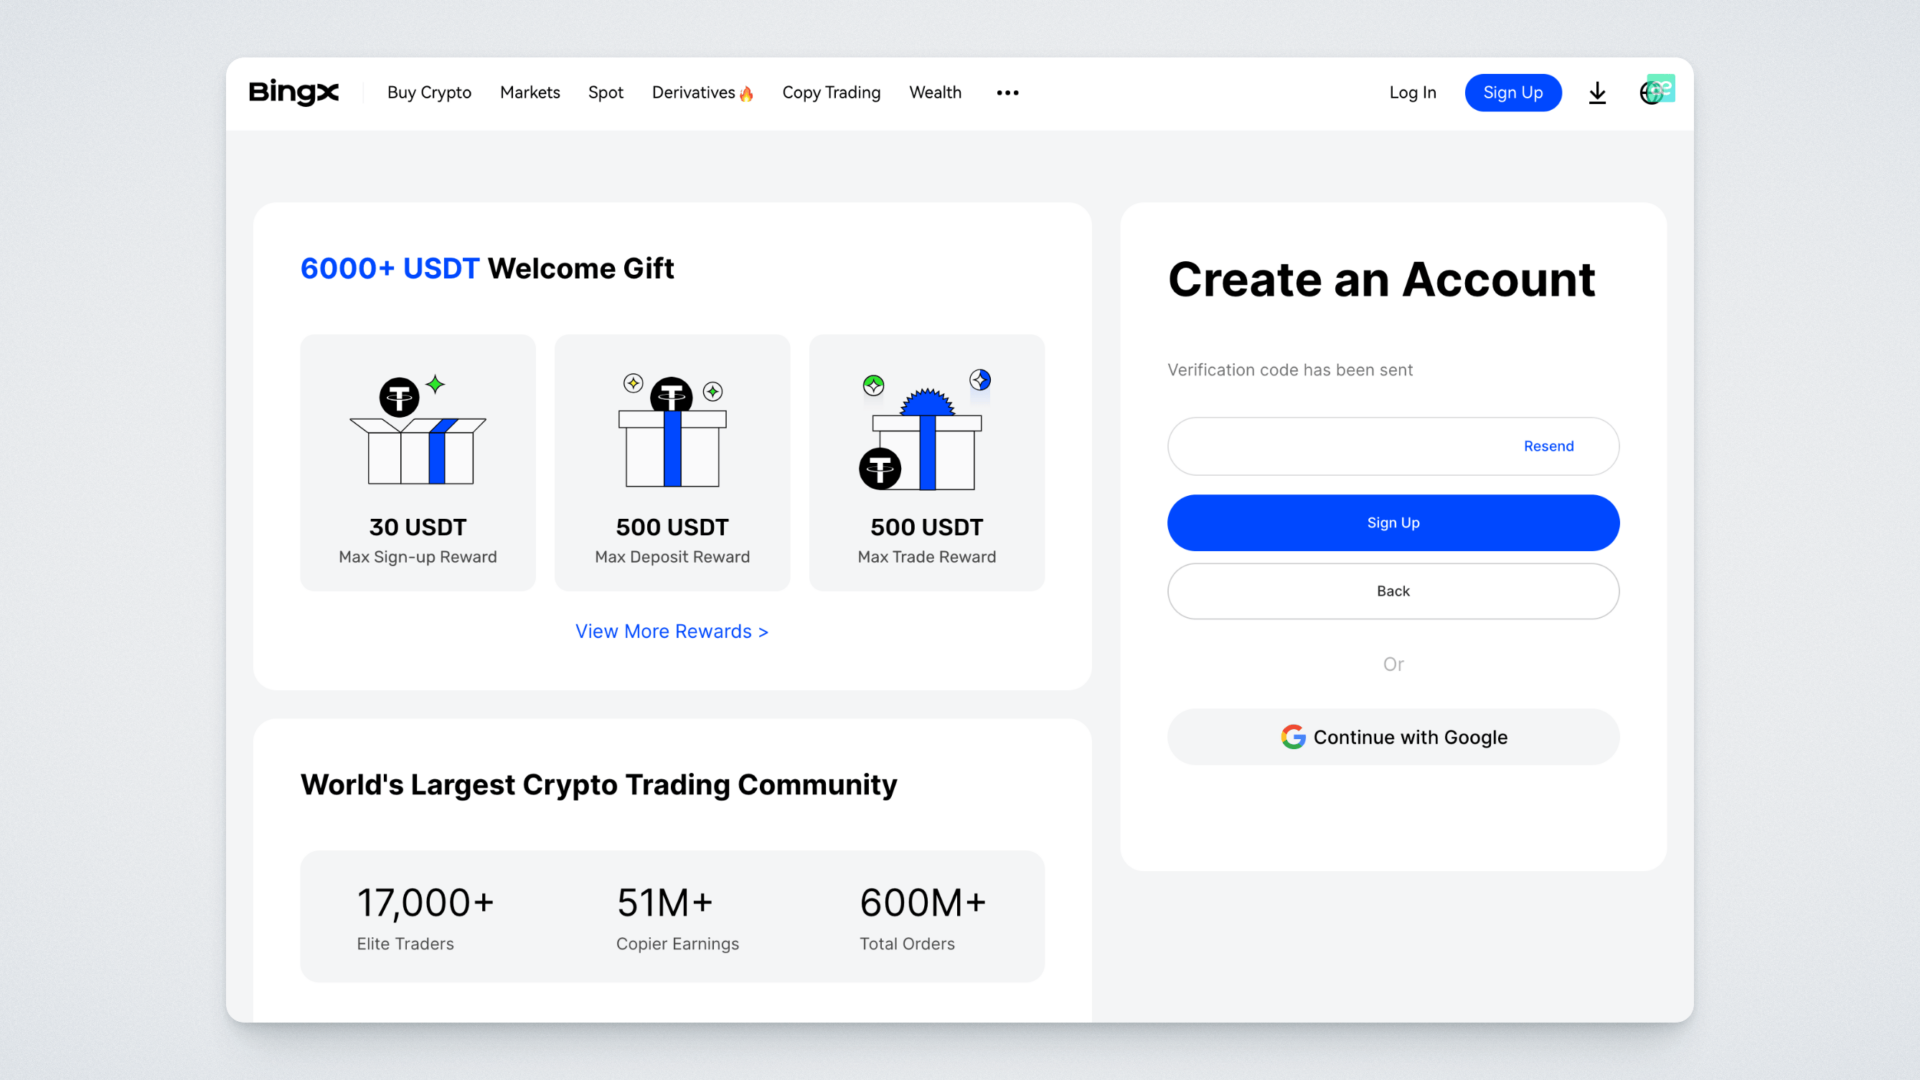Viewport: 1920px width, 1080px height.
Task: Open the Markets page
Action: pyautogui.click(x=530, y=93)
